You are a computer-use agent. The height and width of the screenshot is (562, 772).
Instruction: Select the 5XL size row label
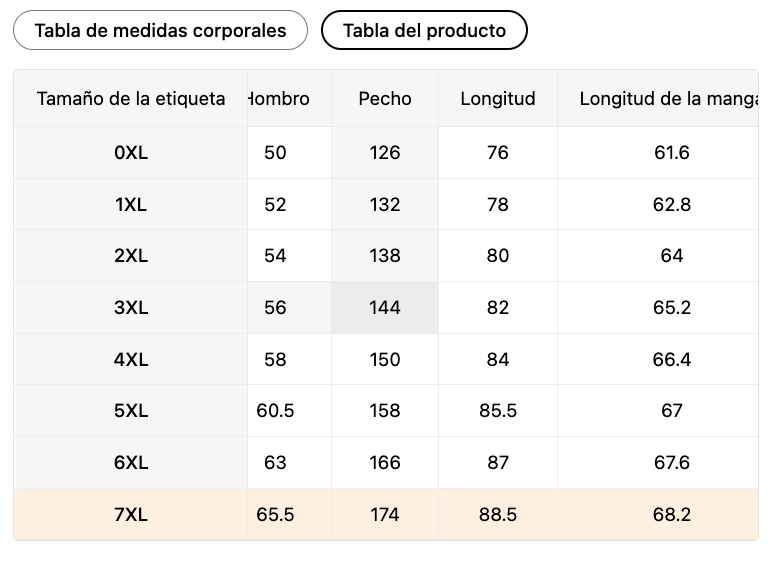tap(131, 411)
